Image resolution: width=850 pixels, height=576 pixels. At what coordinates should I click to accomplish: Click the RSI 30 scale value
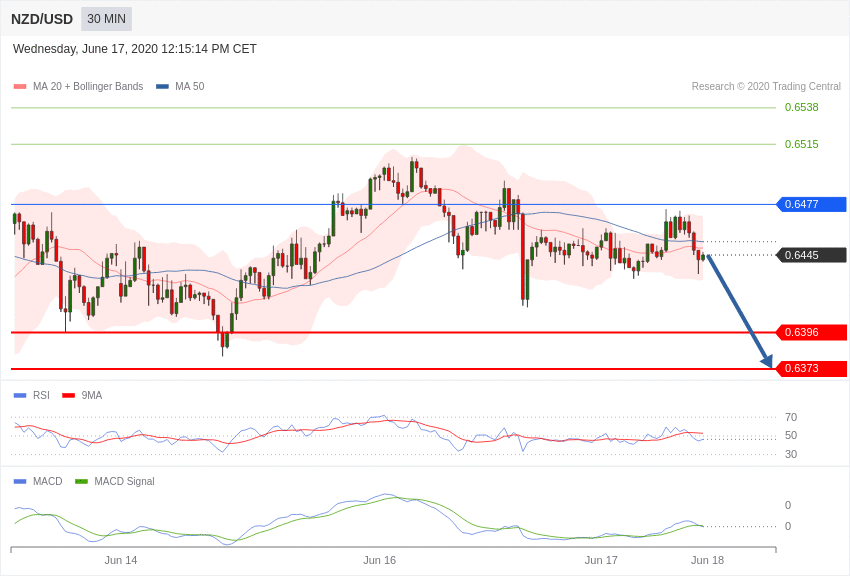click(791, 454)
